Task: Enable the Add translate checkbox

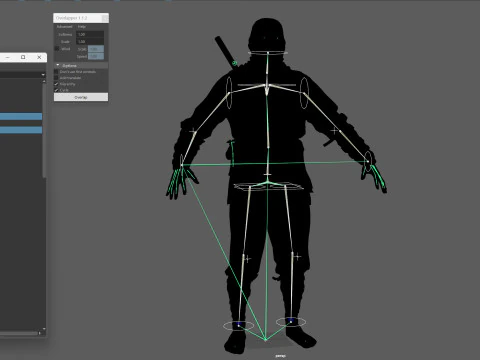Action: tap(56, 78)
